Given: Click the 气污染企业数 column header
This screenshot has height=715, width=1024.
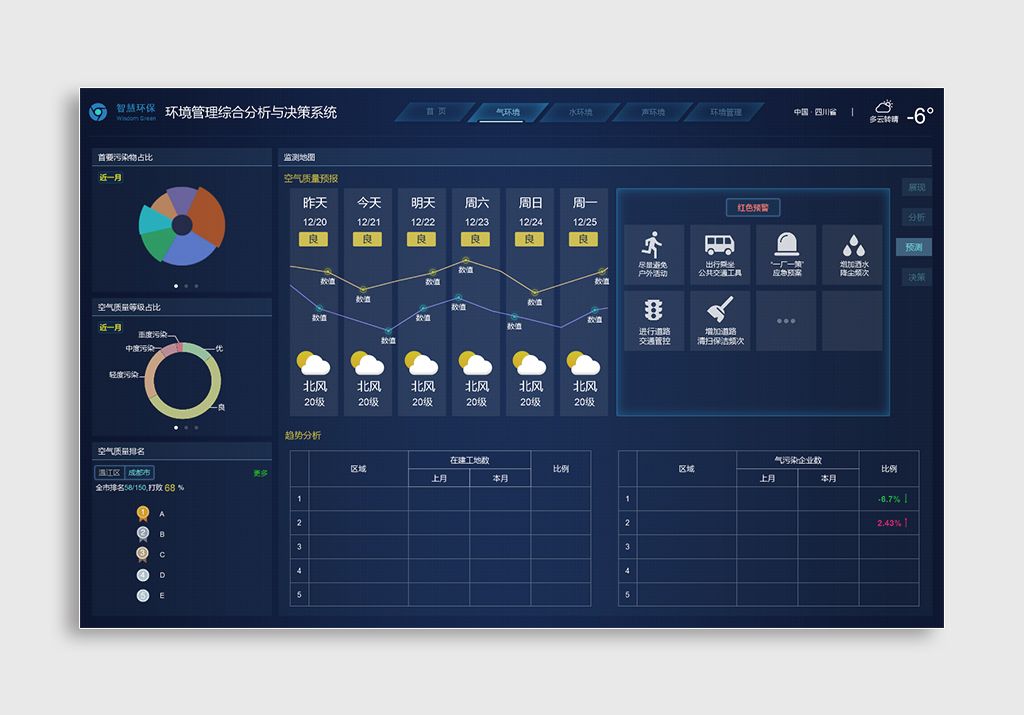Looking at the screenshot, I should pos(797,460).
